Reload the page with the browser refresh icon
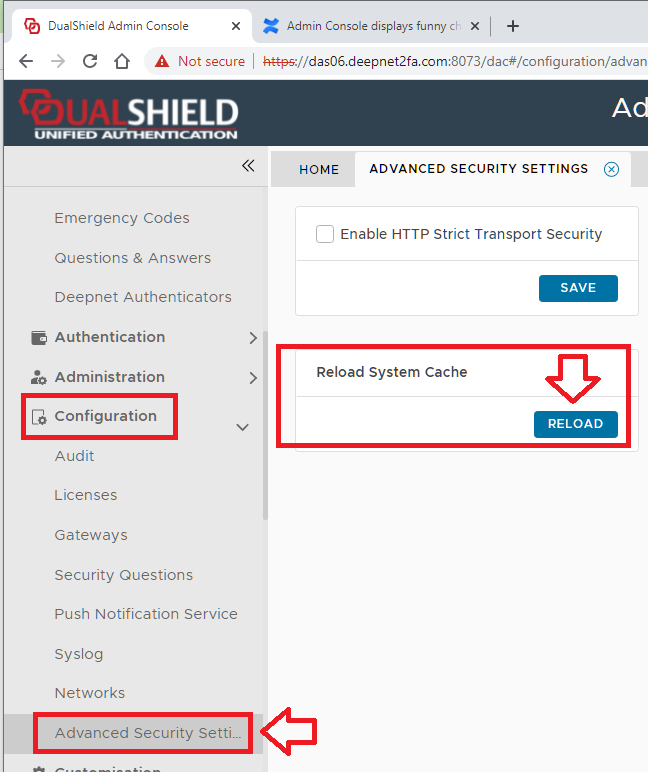 tap(90, 61)
